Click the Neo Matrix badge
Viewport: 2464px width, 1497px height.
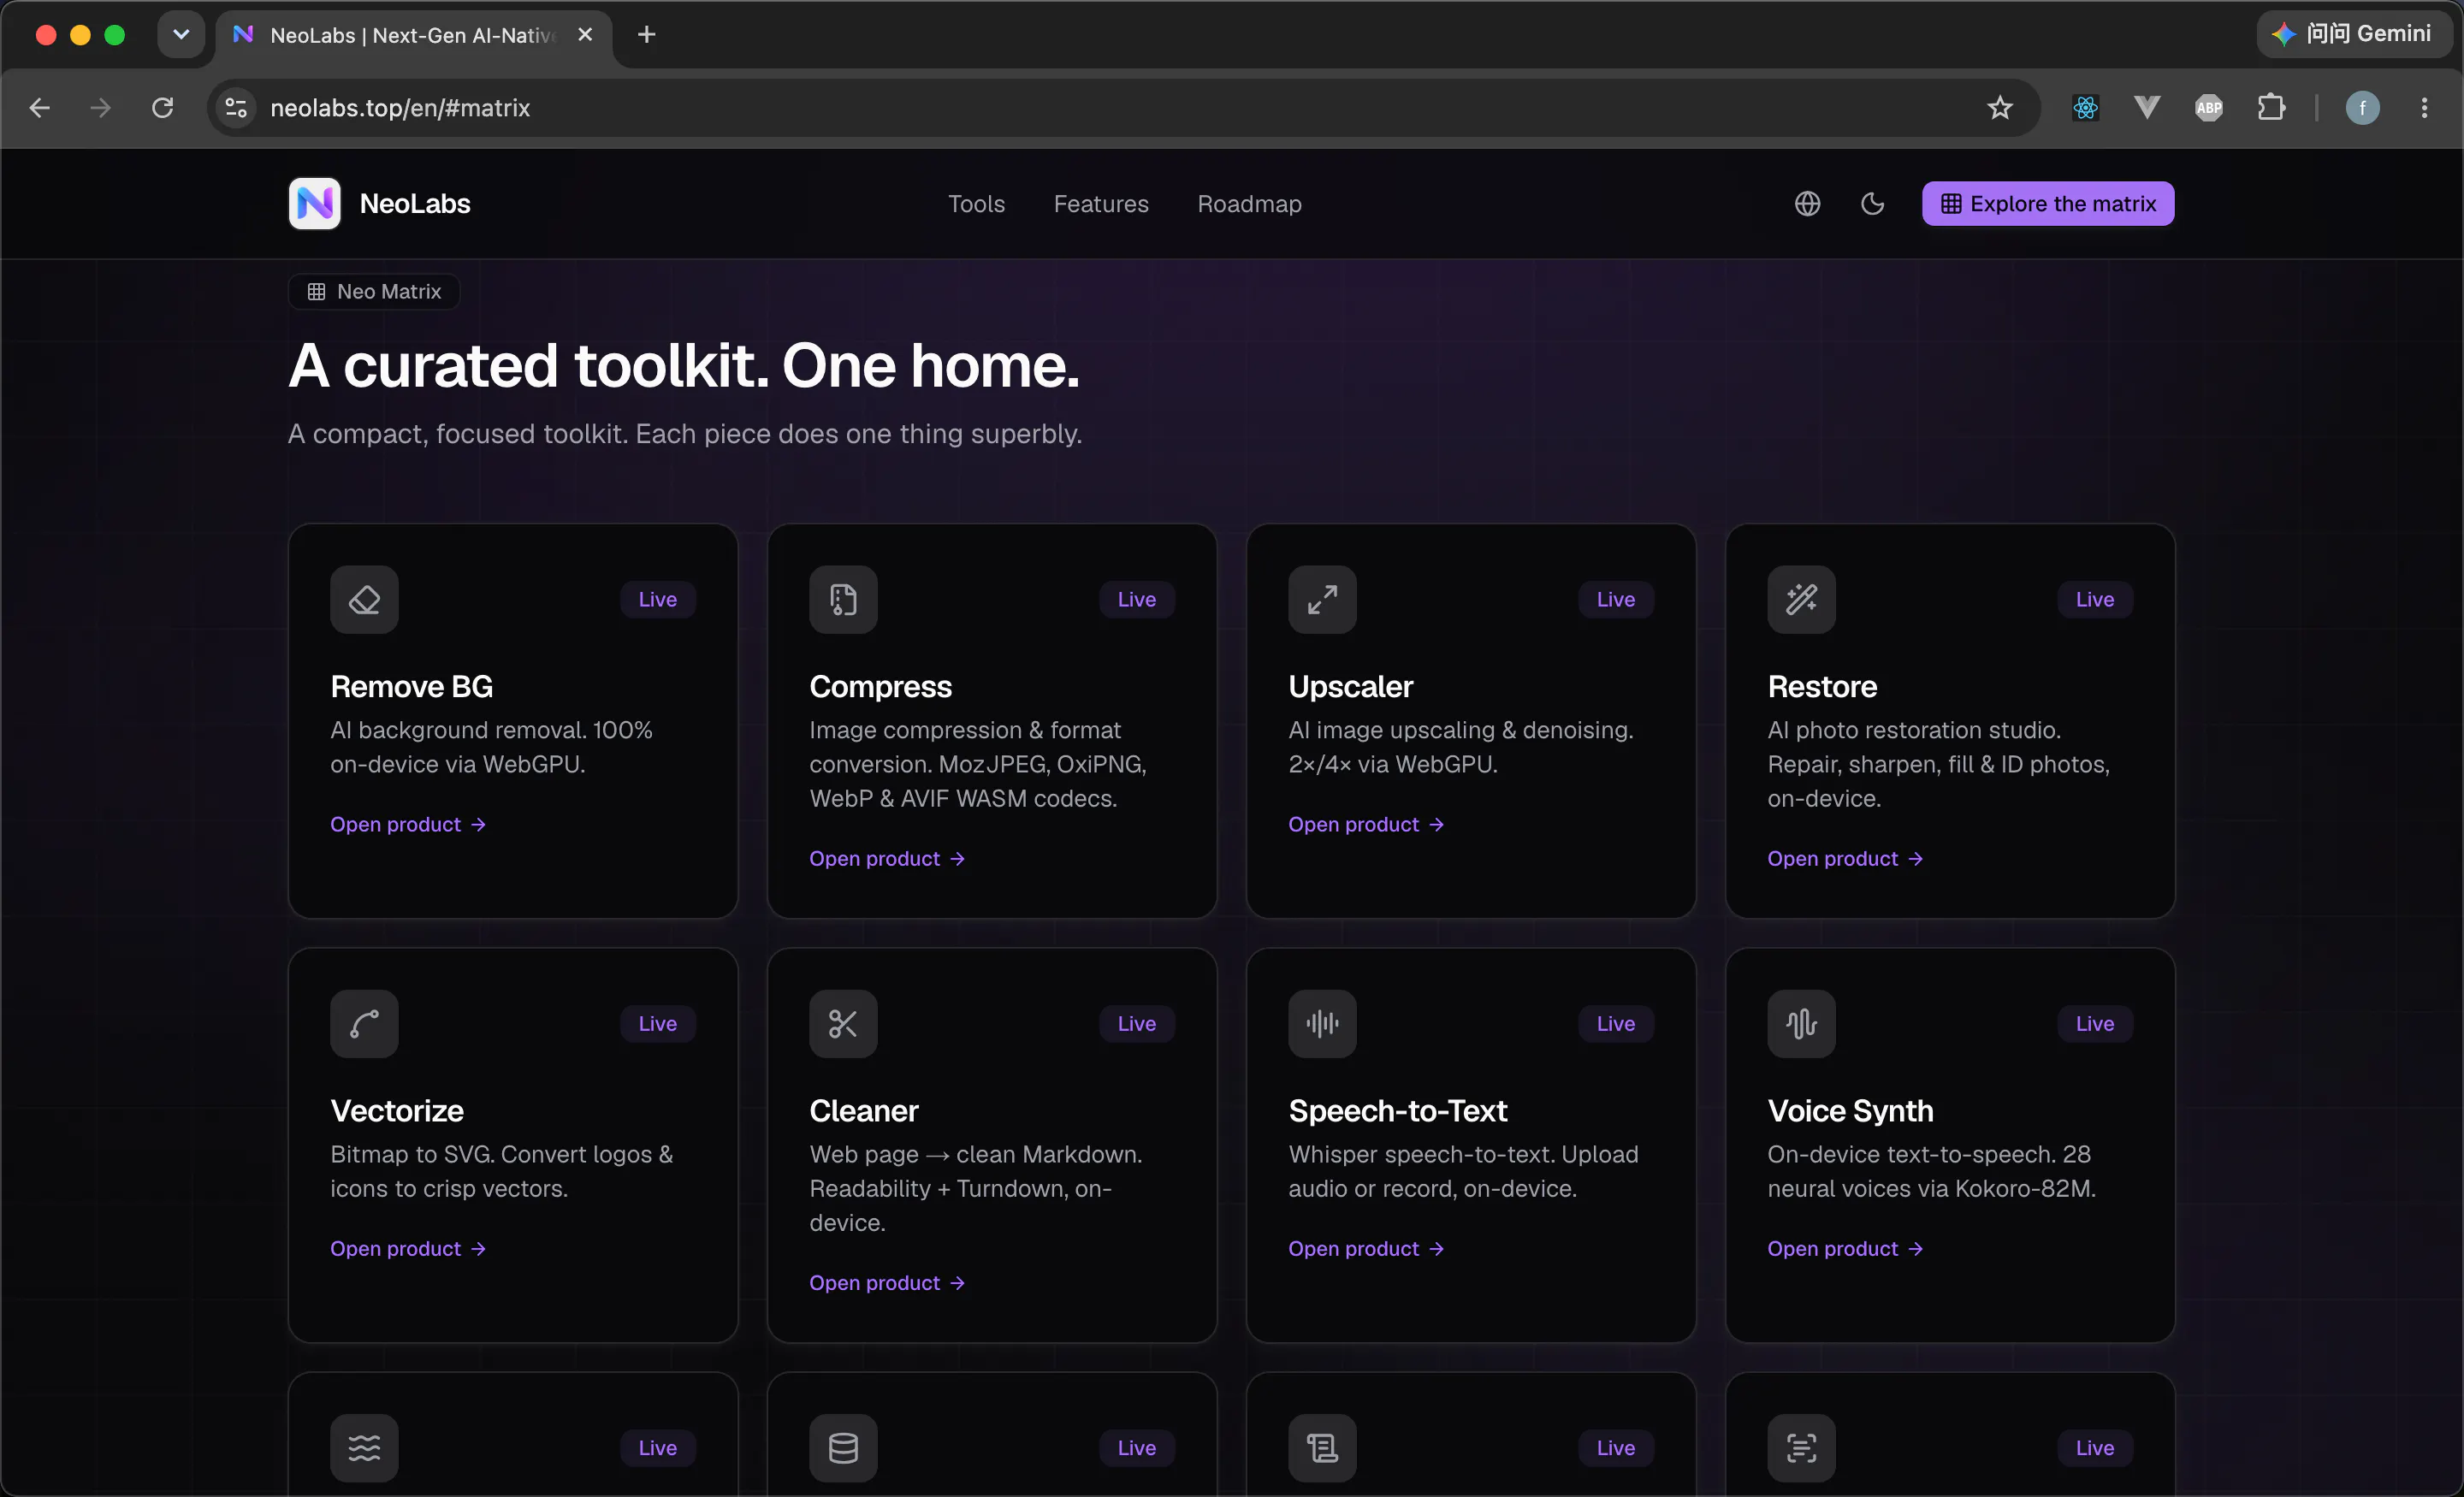pyautogui.click(x=374, y=292)
